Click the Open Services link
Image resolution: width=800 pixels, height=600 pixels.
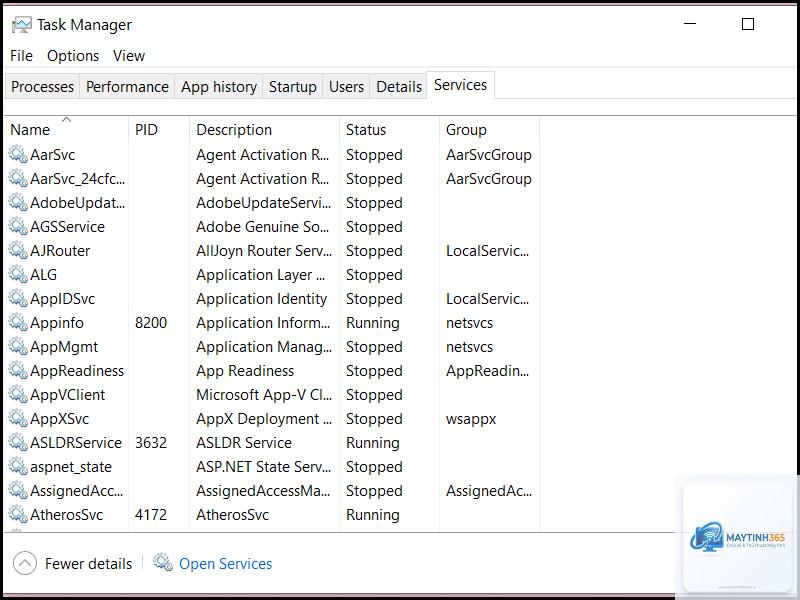pos(226,564)
